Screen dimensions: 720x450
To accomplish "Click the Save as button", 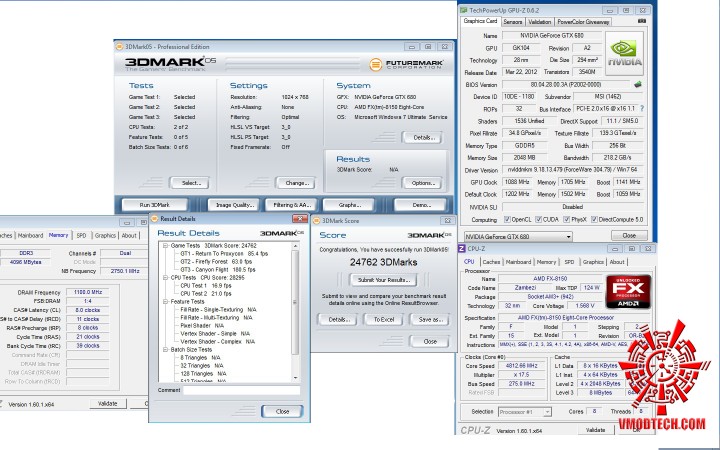I will [x=429, y=320].
